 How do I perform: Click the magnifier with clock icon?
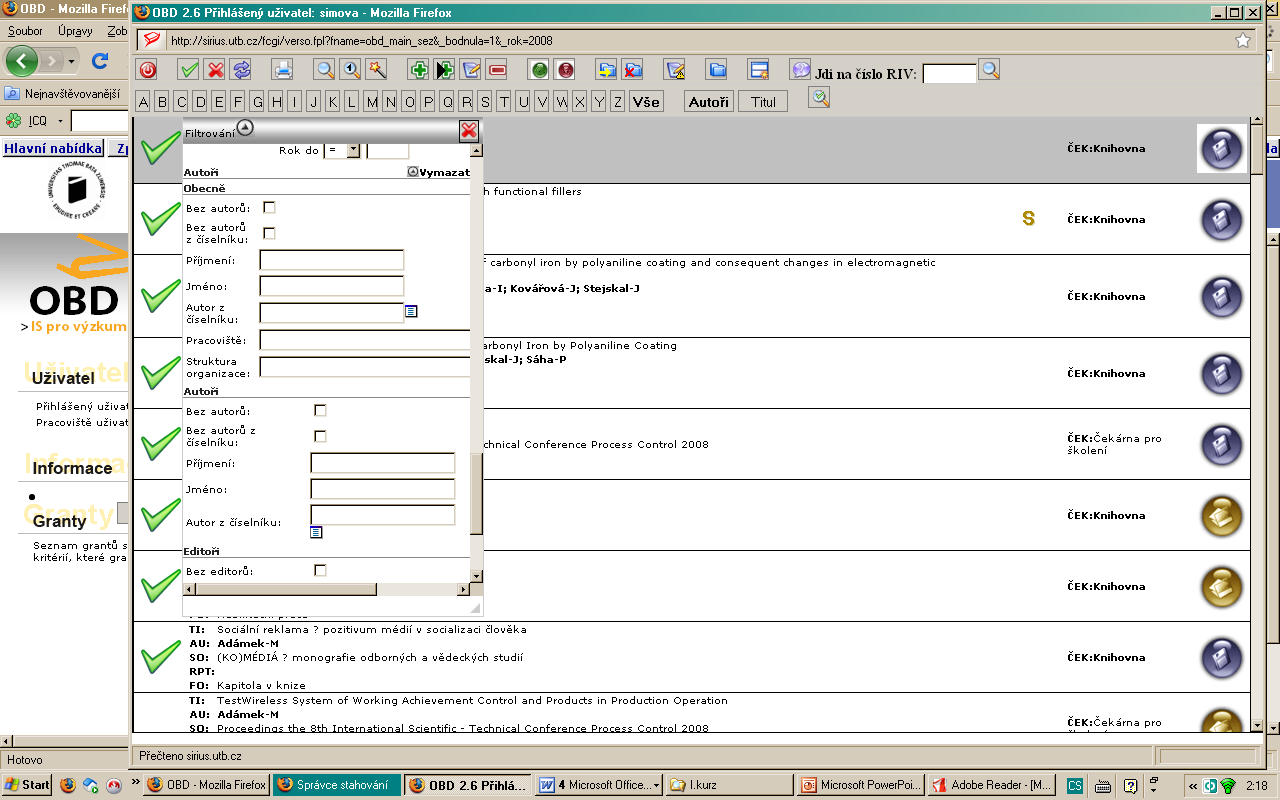pyautogui.click(x=351, y=70)
